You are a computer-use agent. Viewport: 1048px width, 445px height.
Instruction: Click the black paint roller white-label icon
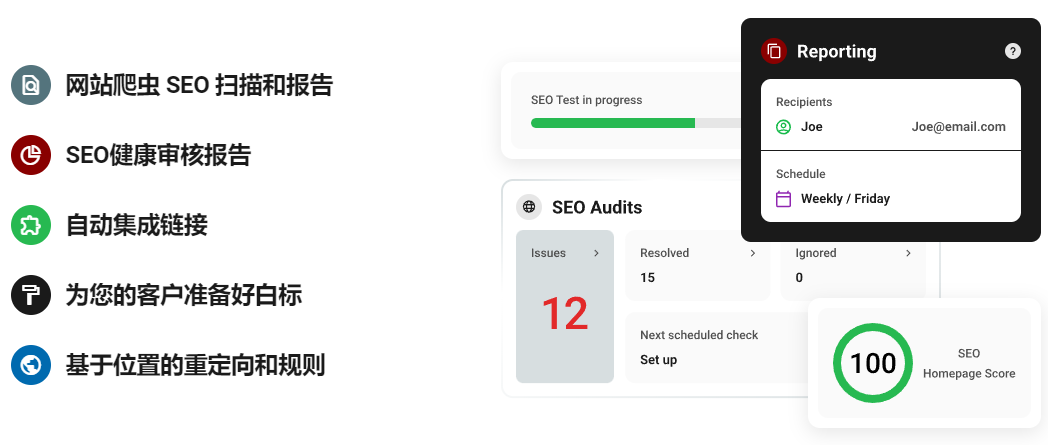coord(31,295)
